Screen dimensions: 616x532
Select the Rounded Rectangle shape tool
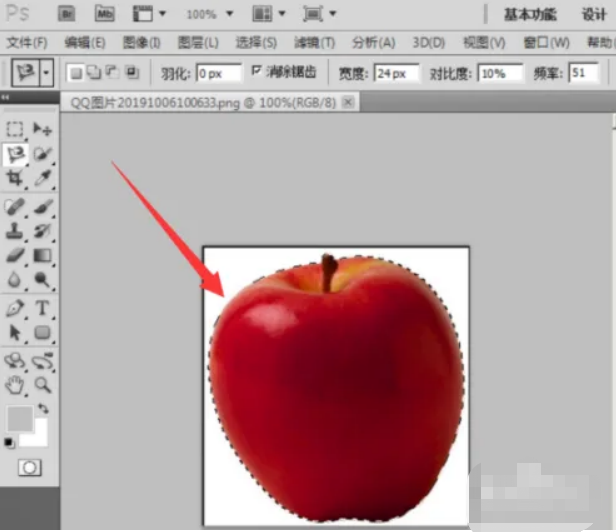[42, 333]
